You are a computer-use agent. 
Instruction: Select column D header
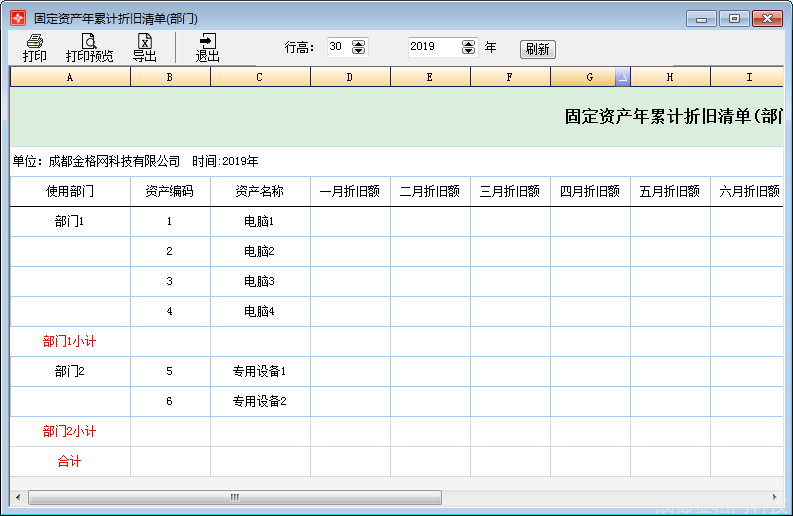click(350, 77)
